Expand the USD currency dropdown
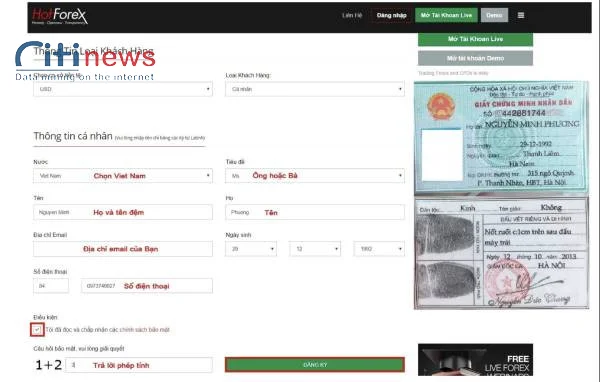 (123, 89)
